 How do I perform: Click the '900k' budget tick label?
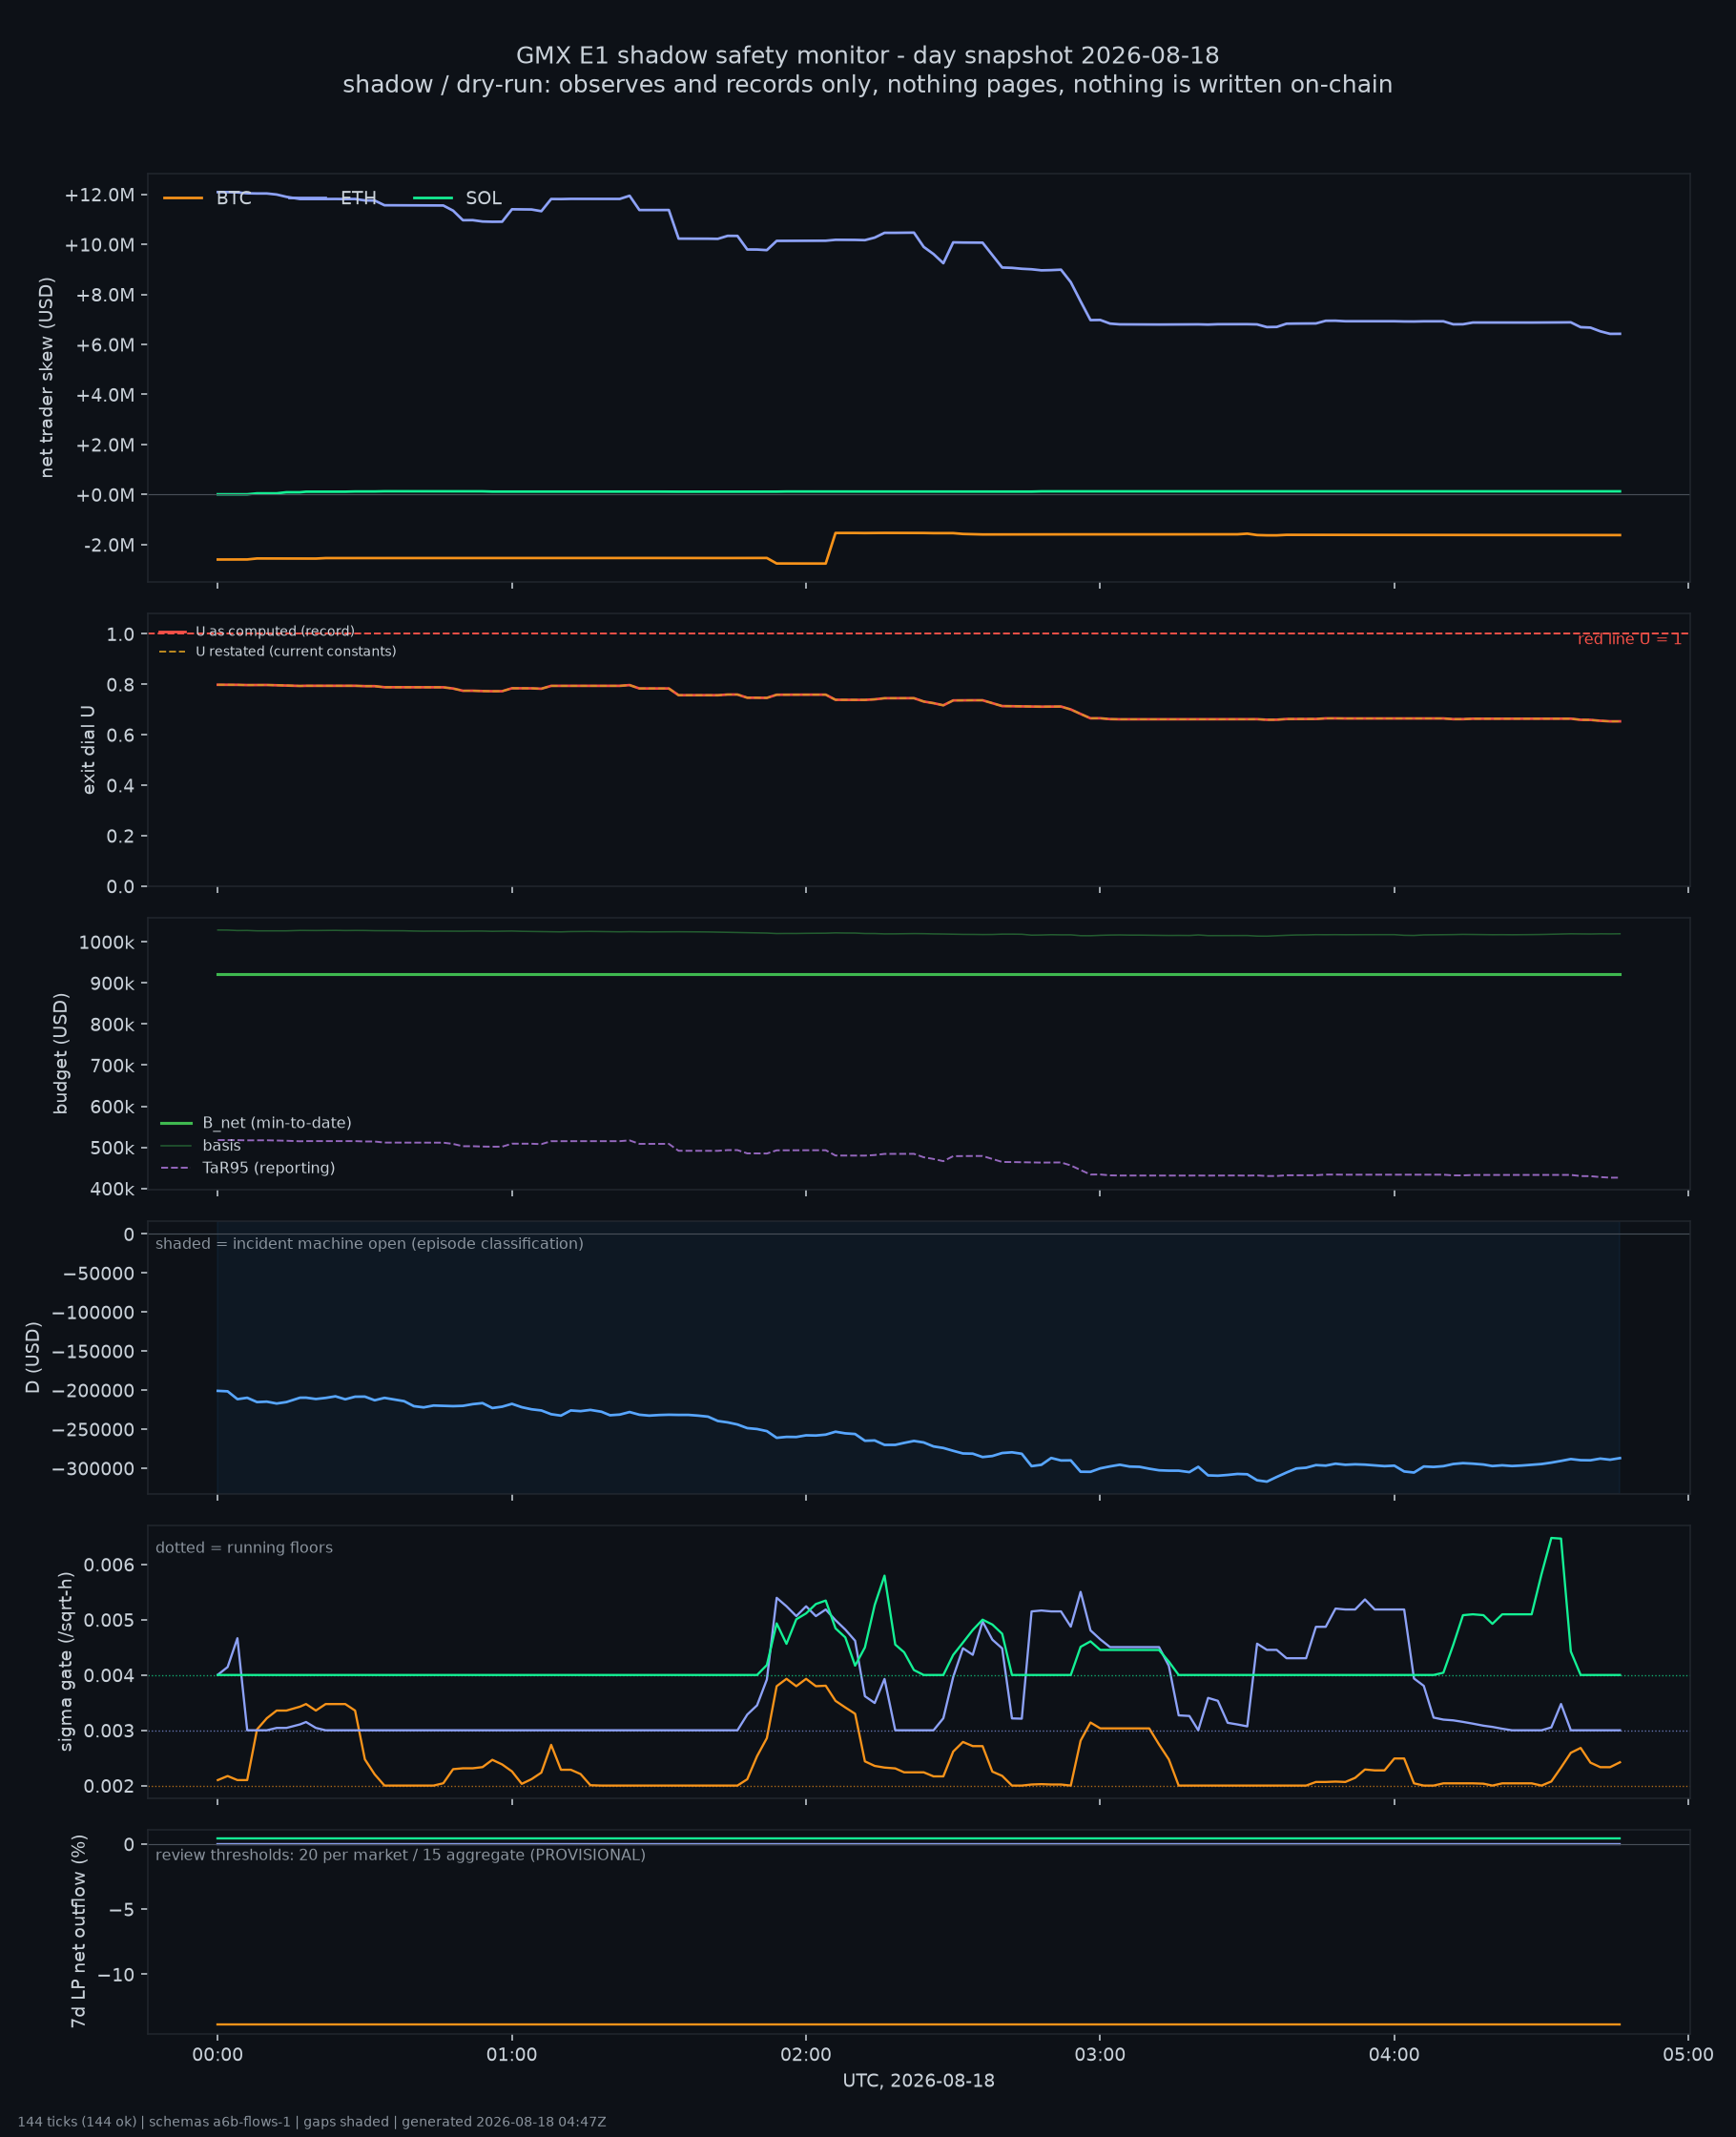pyautogui.click(x=110, y=983)
